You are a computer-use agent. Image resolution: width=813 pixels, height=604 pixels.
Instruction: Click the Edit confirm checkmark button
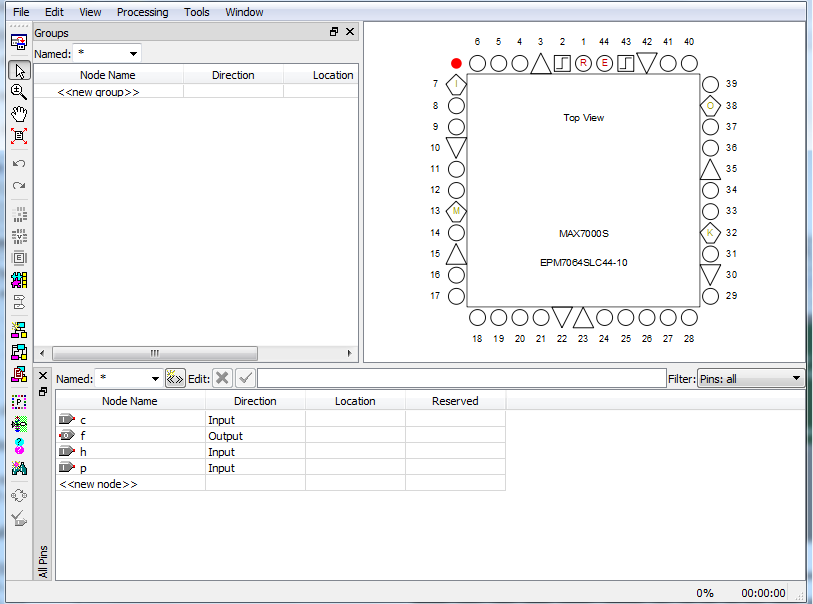(x=245, y=378)
